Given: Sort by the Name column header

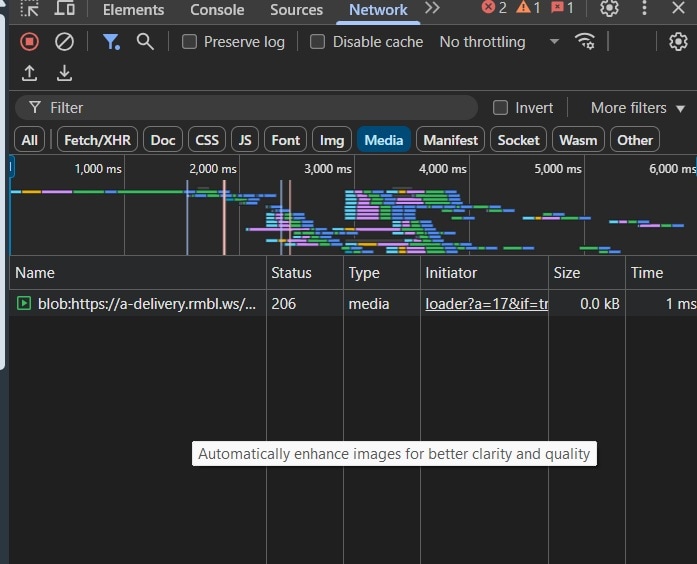Looking at the screenshot, I should pyautogui.click(x=138, y=272).
